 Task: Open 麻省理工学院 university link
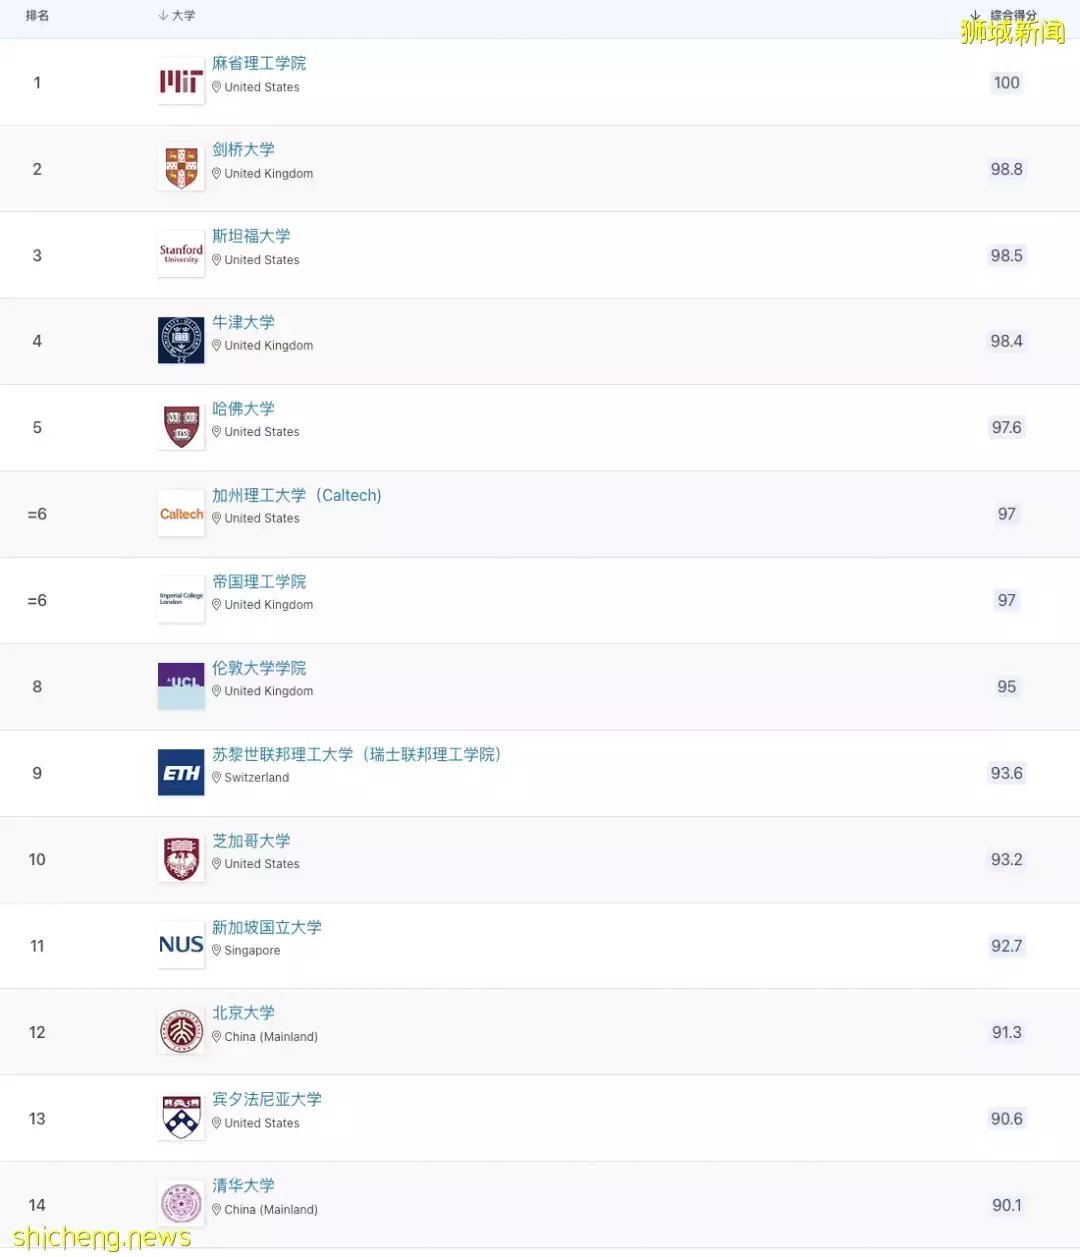click(x=259, y=63)
